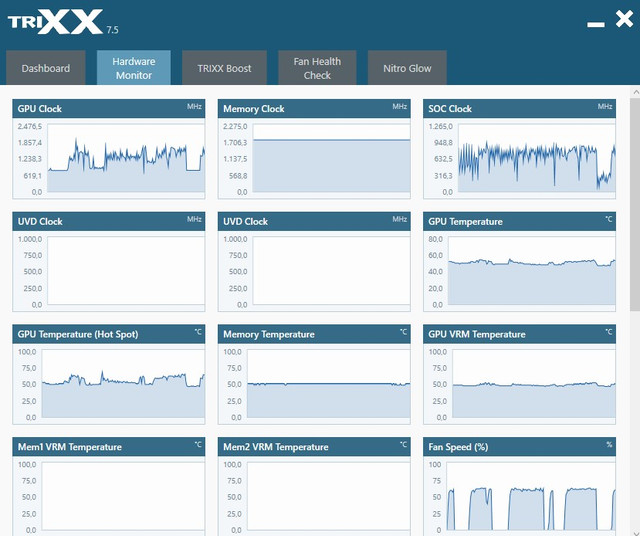Select the Memory Clock graph header
This screenshot has width=640, height=536.
coord(314,109)
